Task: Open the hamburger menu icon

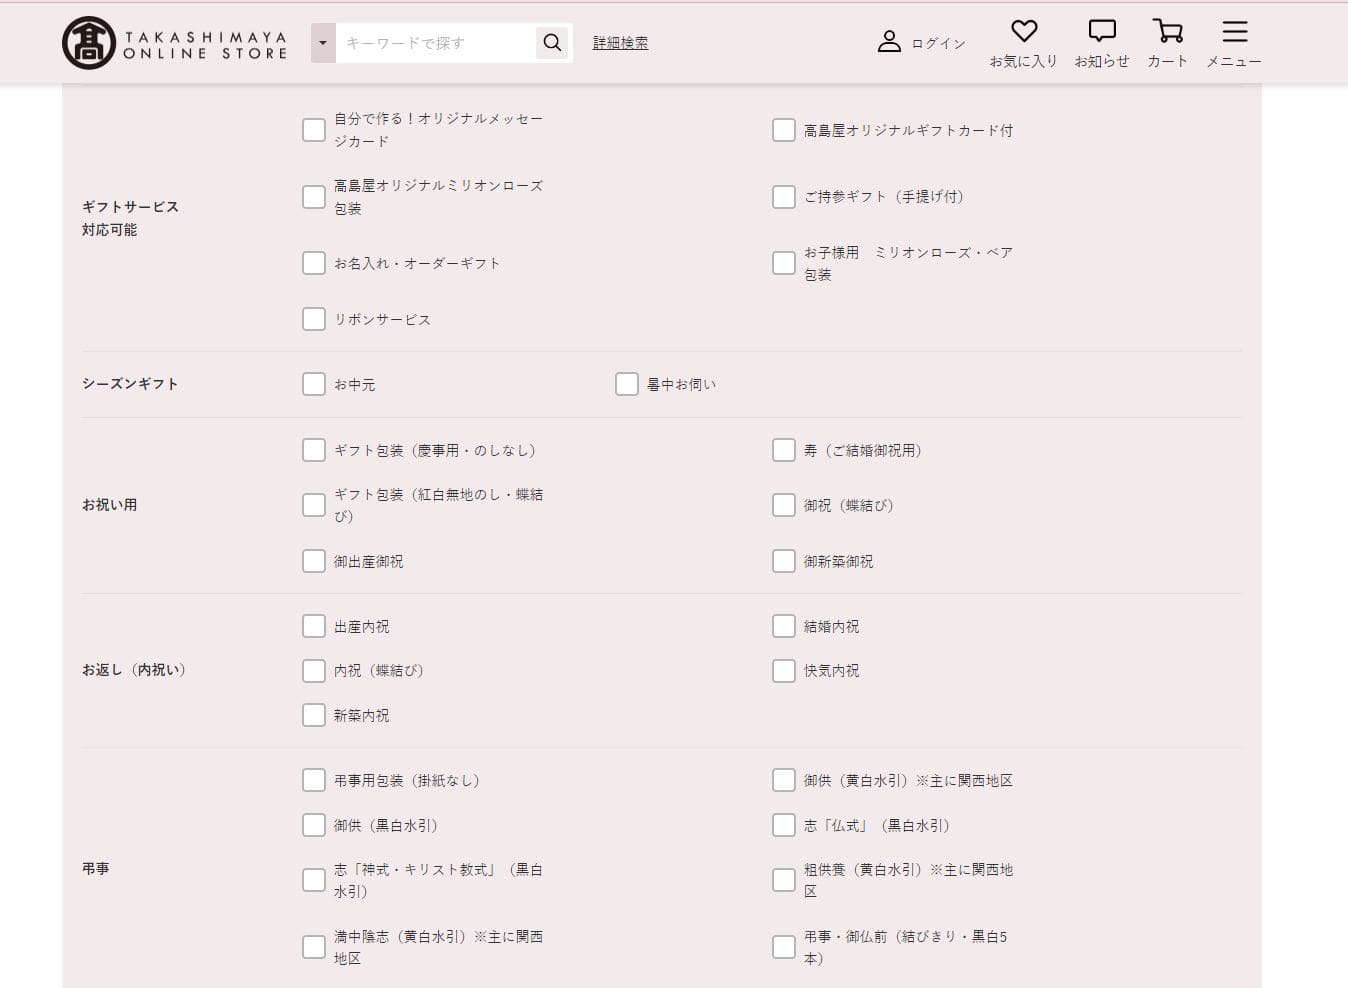Action: (1234, 32)
